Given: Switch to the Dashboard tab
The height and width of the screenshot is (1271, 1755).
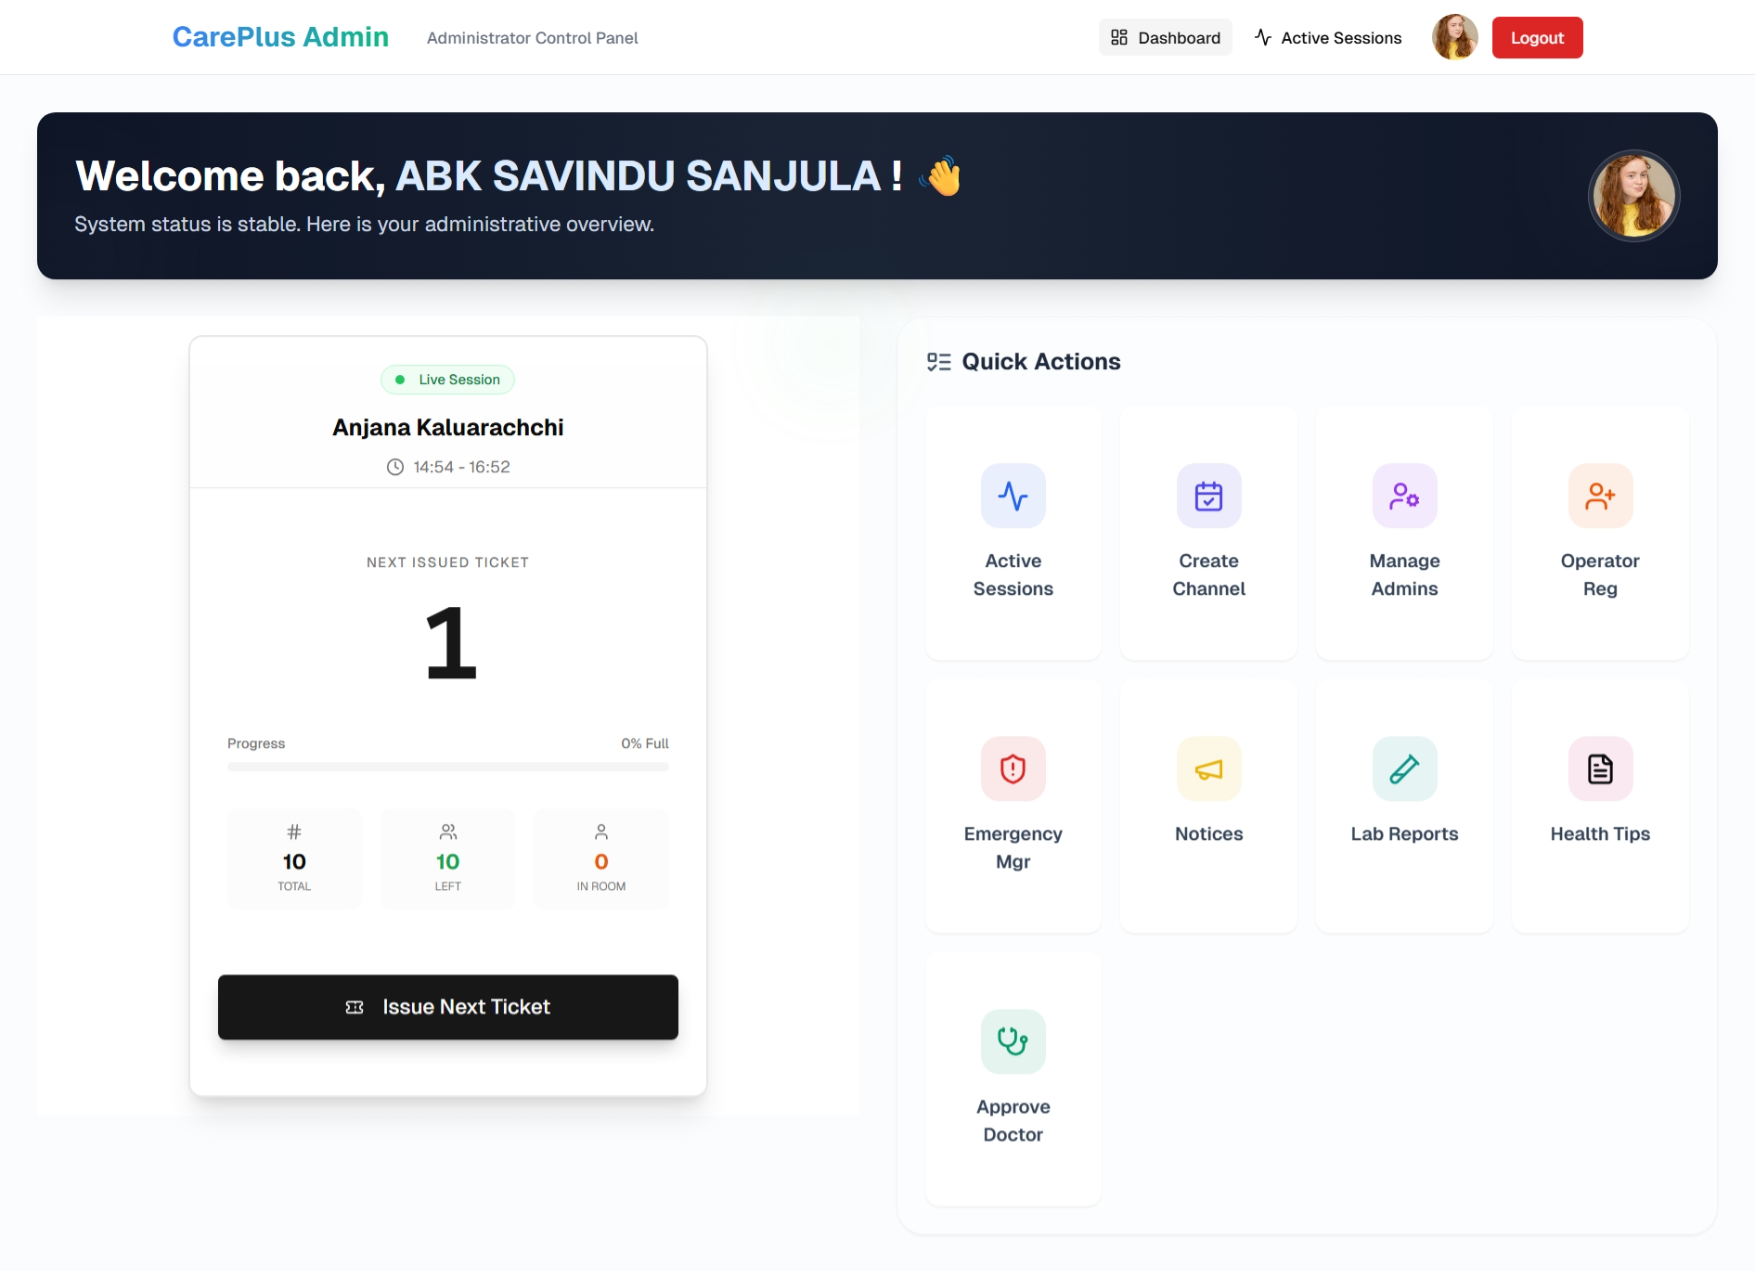Looking at the screenshot, I should 1165,36.
